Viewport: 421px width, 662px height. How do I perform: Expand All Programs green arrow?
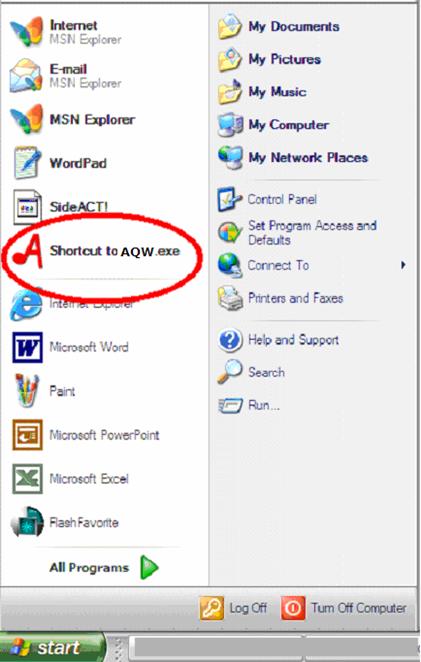click(149, 567)
